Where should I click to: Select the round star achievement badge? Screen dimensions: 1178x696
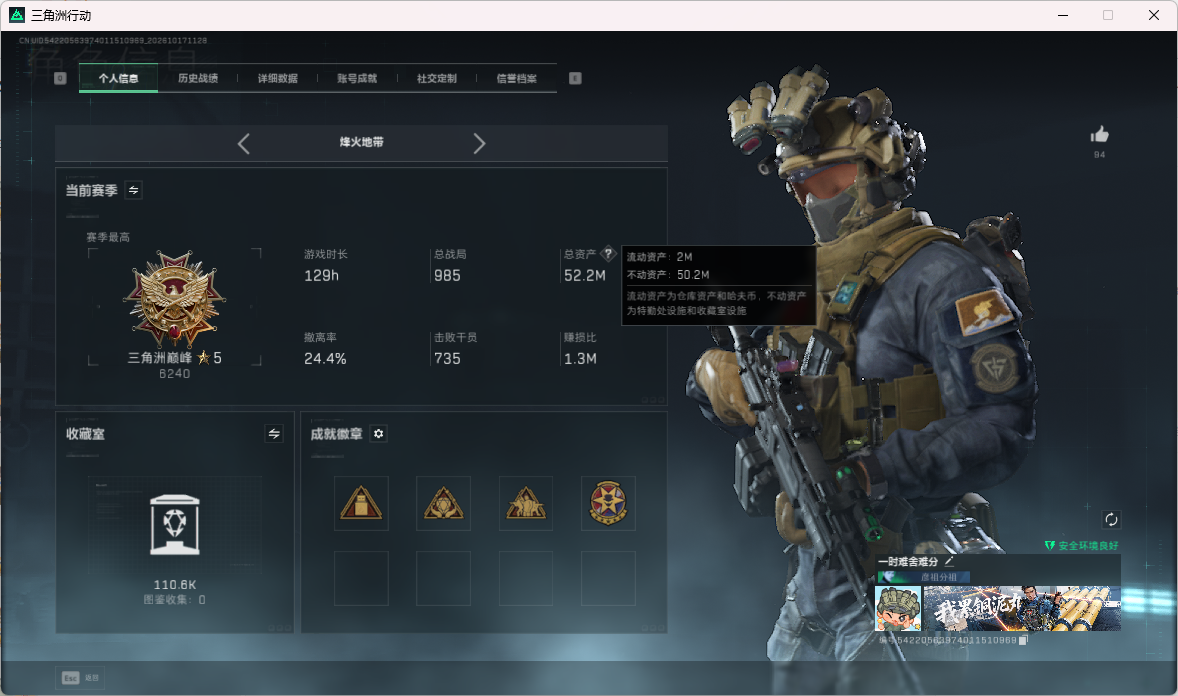[x=608, y=503]
